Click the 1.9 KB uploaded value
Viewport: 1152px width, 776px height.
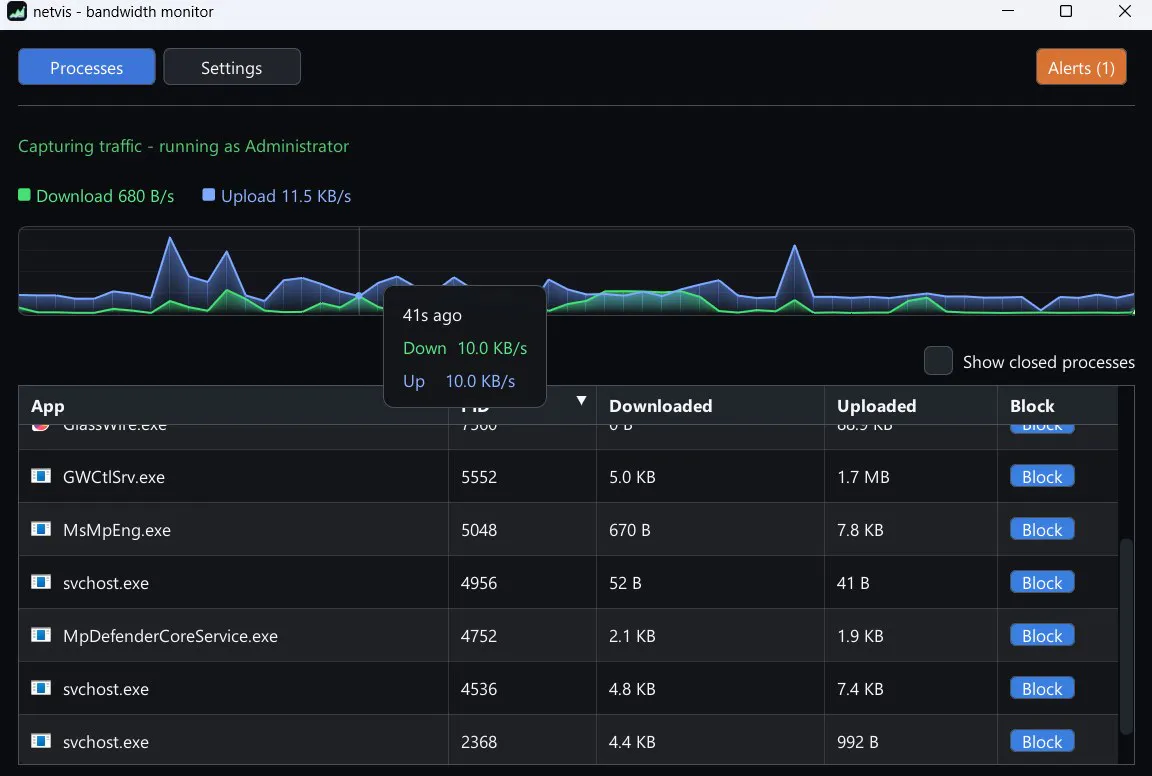pos(860,636)
